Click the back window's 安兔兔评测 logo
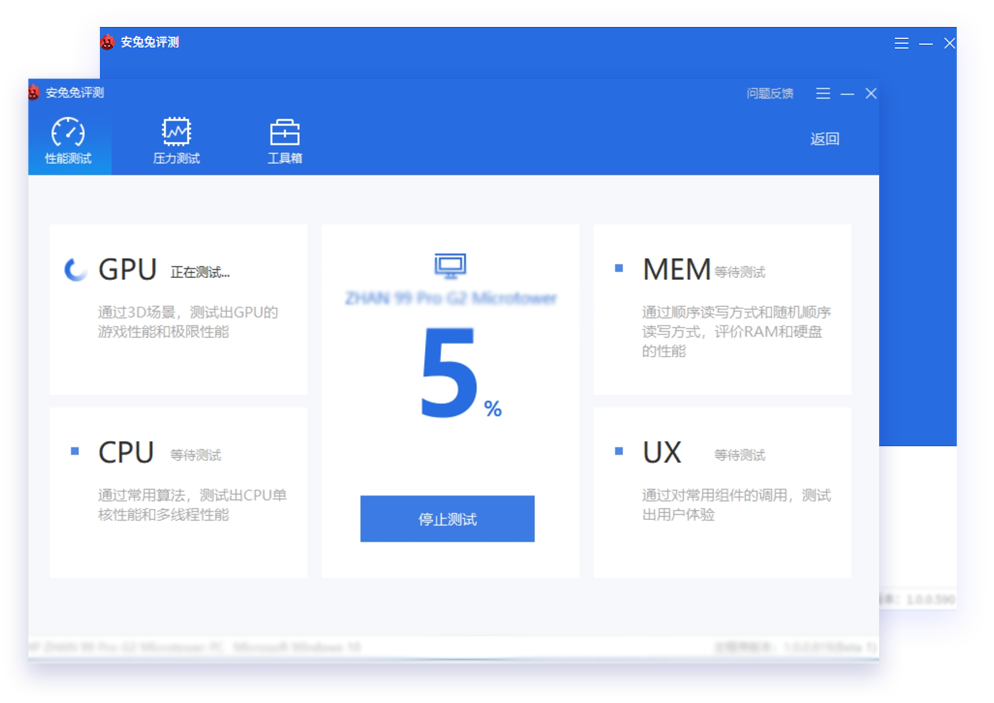 tap(107, 42)
